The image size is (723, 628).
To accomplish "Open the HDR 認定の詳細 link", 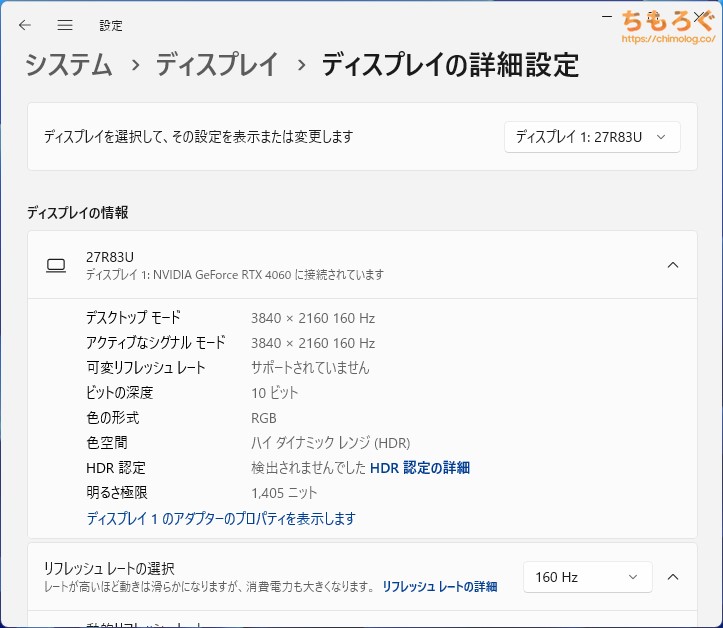I will click(420, 467).
